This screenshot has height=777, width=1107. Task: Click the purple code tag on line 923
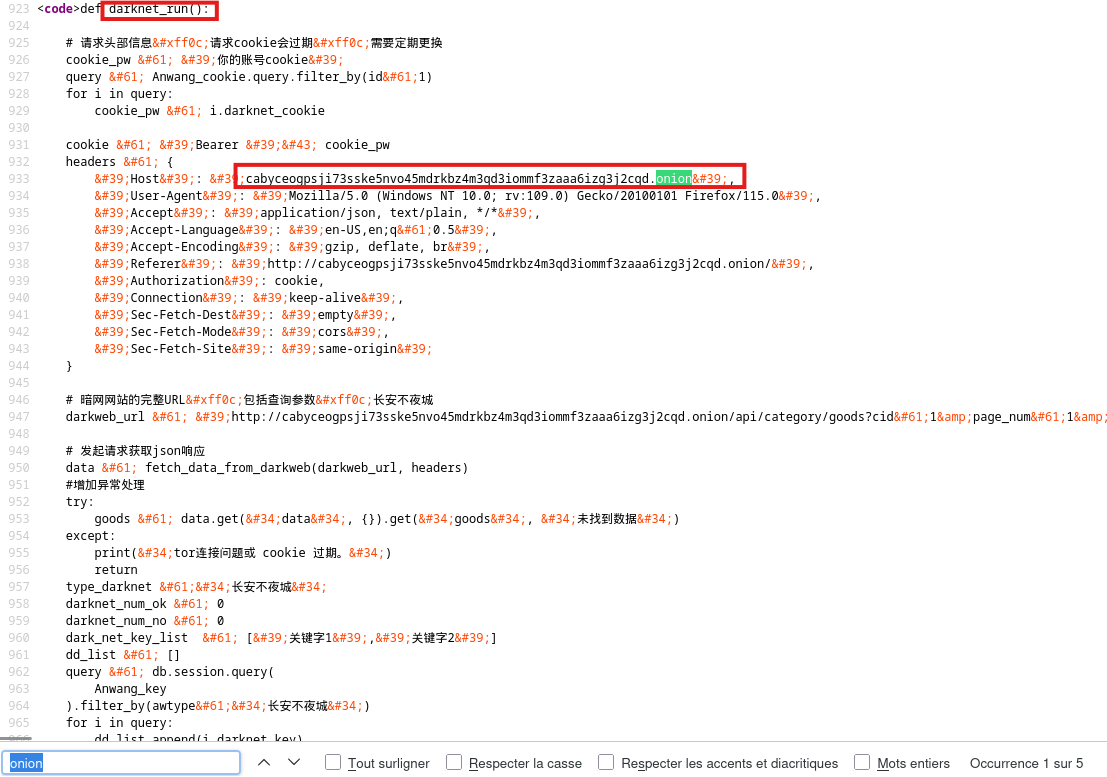[58, 9]
